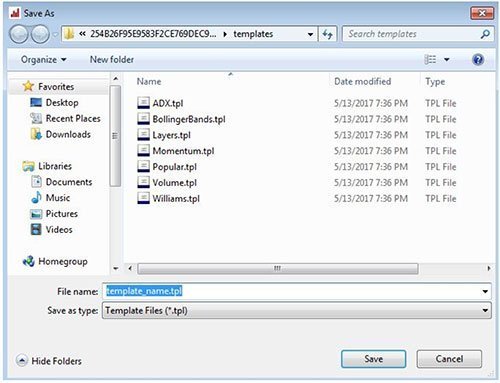500x383 pixels.
Task: Sort by Date modified column header
Action: [x=363, y=81]
